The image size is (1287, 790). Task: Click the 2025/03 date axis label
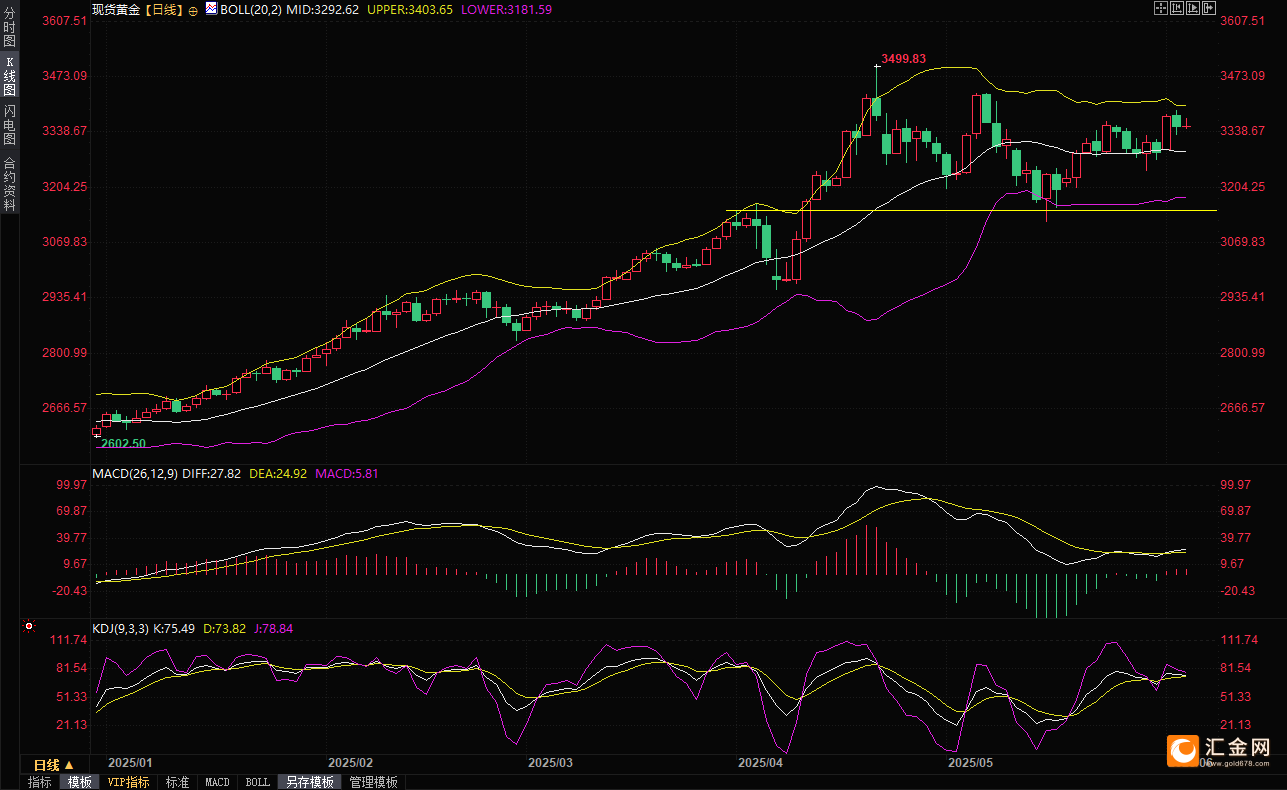551,762
